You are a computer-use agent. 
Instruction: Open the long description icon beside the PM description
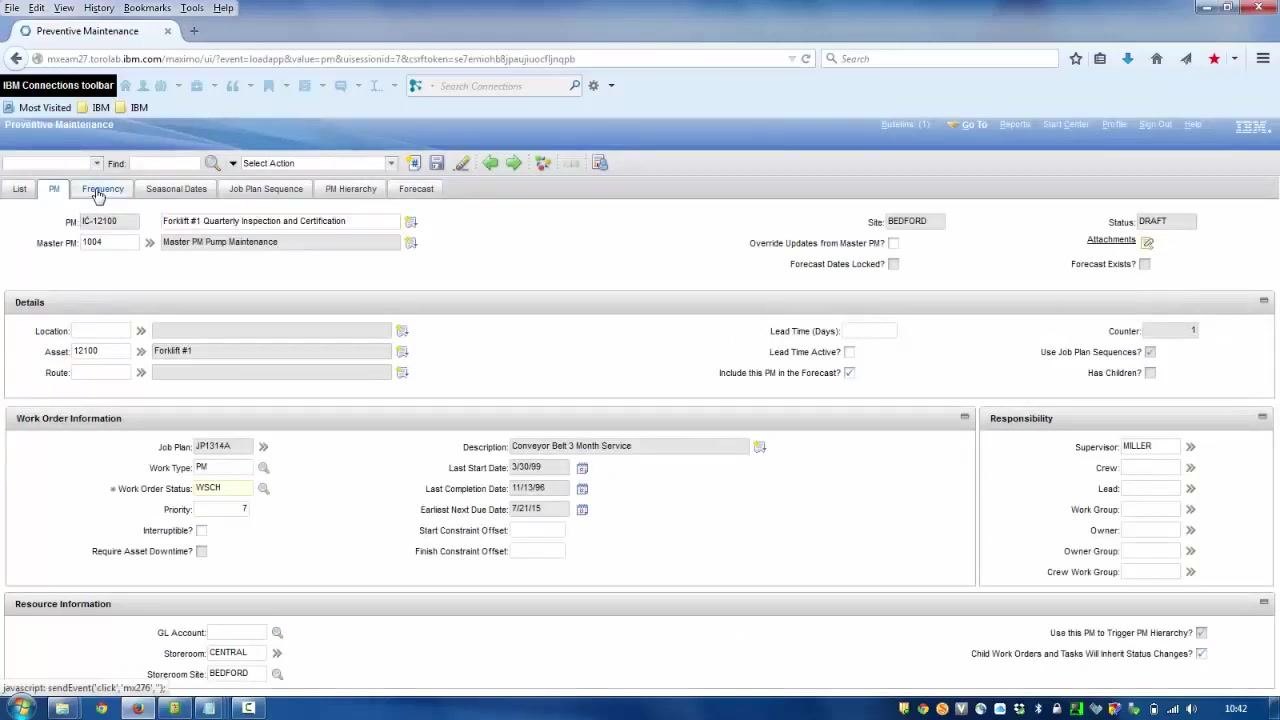410,222
